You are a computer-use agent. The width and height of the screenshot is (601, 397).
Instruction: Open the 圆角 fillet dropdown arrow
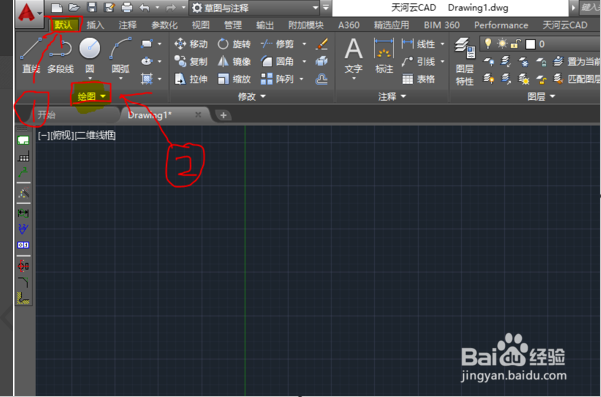point(304,61)
